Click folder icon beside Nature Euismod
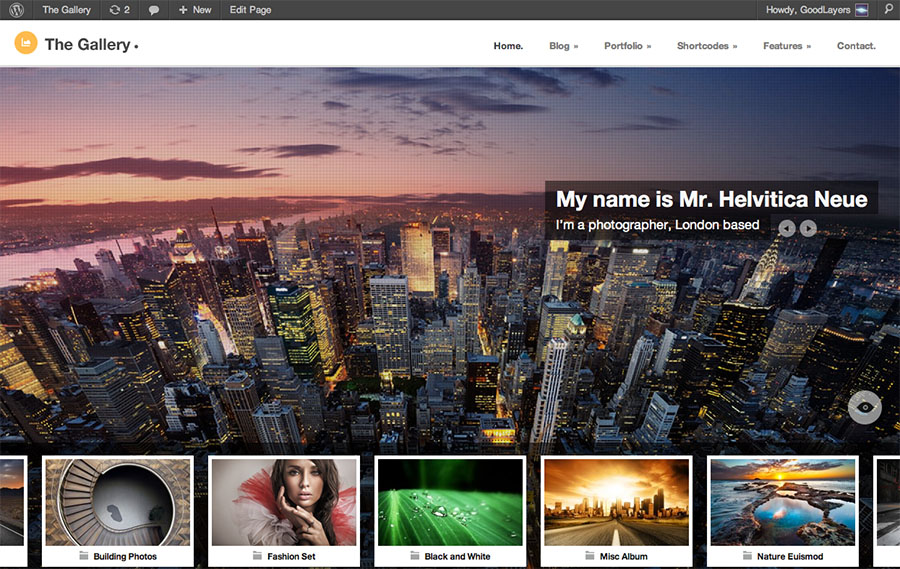Image resolution: width=900 pixels, height=569 pixels. (747, 556)
